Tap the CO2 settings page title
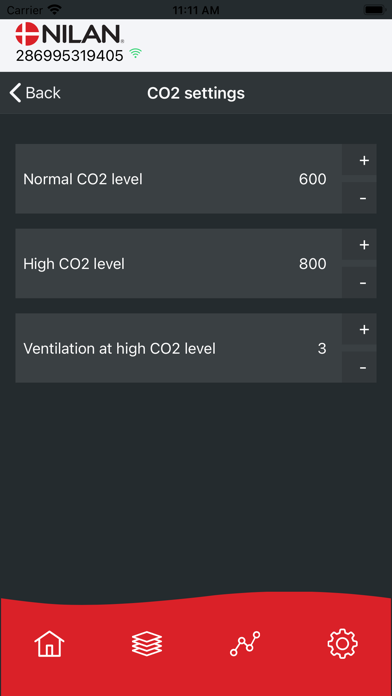Image resolution: width=392 pixels, height=696 pixels. tap(196, 93)
